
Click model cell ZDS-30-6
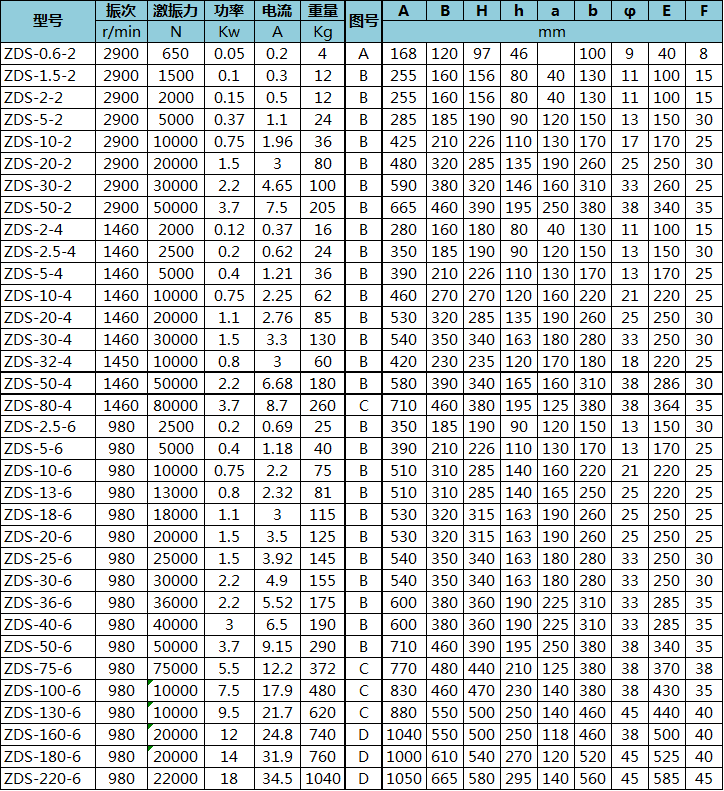tap(48, 581)
